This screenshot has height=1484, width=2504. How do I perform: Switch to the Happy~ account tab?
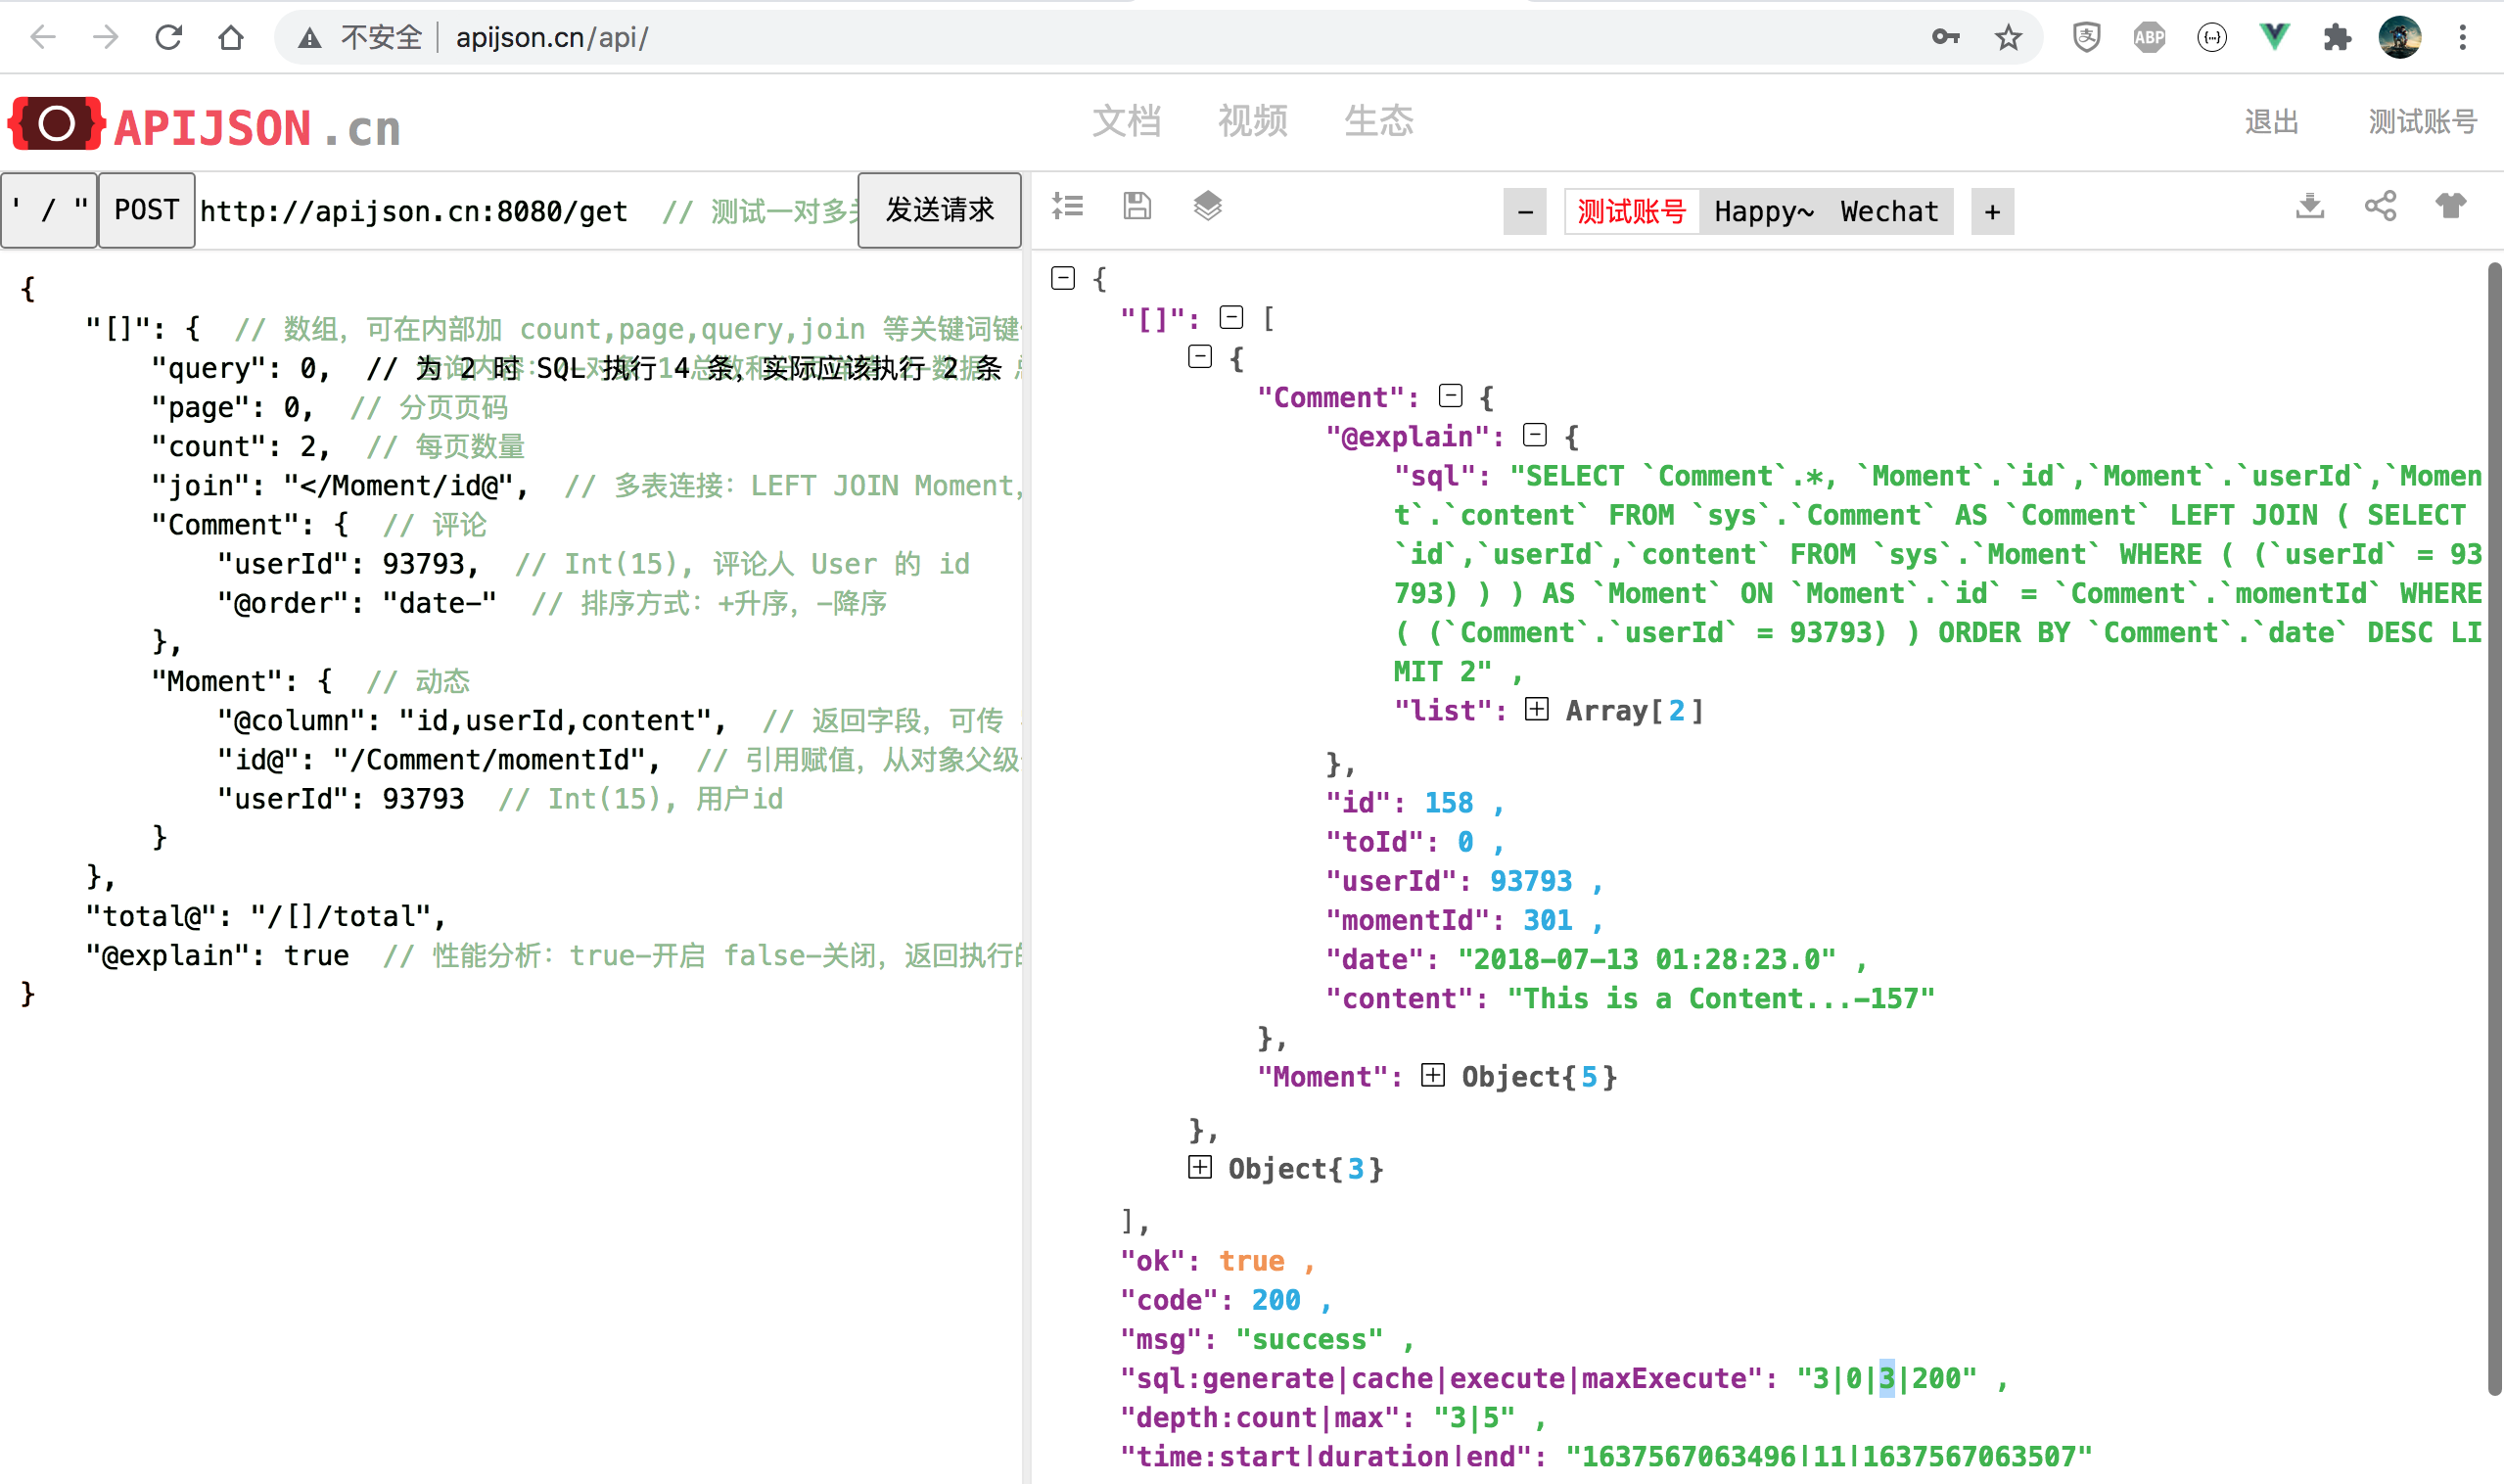1763,212
